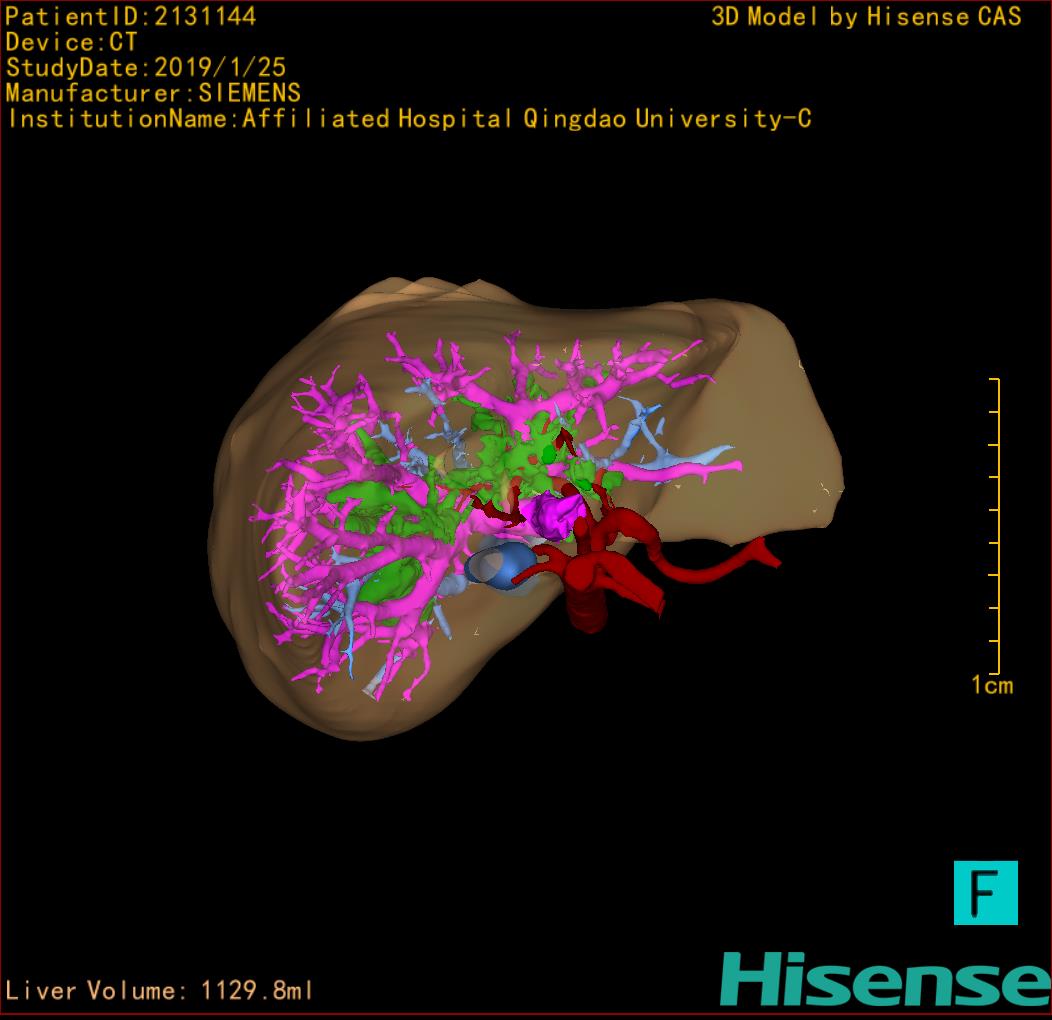Click the '3D Model by Hisense CAS' caption
The height and width of the screenshot is (1020, 1052).
[x=866, y=16]
